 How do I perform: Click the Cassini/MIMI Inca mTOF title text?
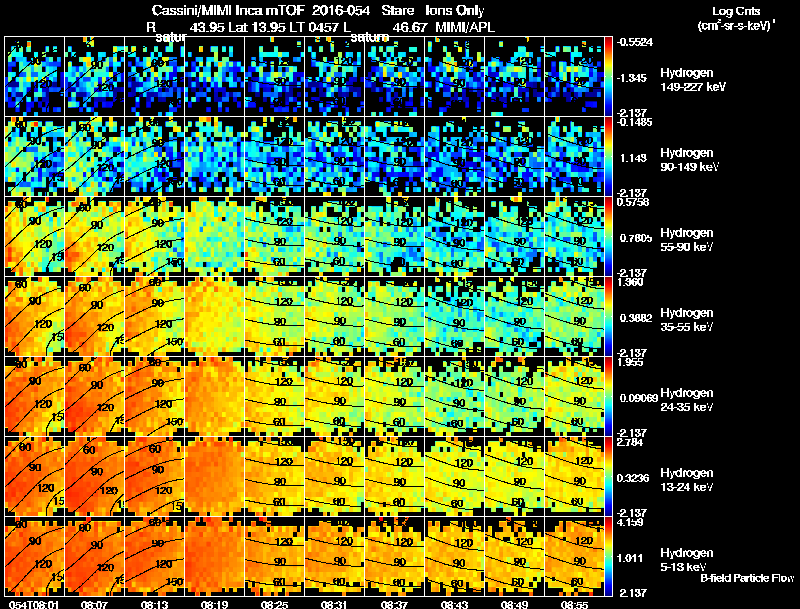tap(229, 11)
